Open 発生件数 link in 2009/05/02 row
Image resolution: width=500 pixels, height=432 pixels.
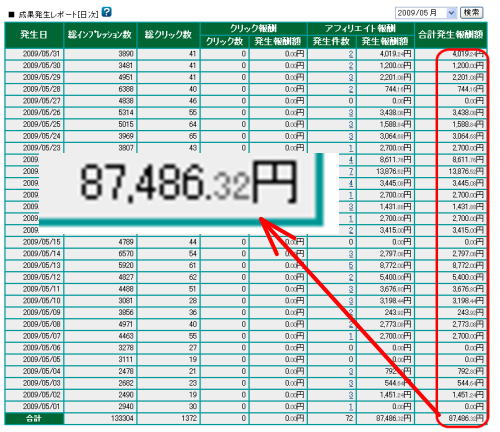click(351, 395)
